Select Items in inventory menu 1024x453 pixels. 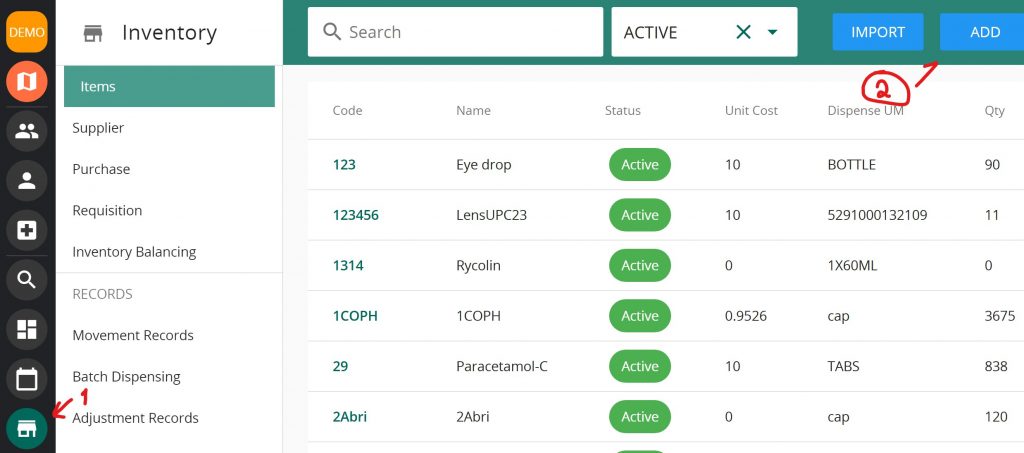pyautogui.click(x=169, y=86)
